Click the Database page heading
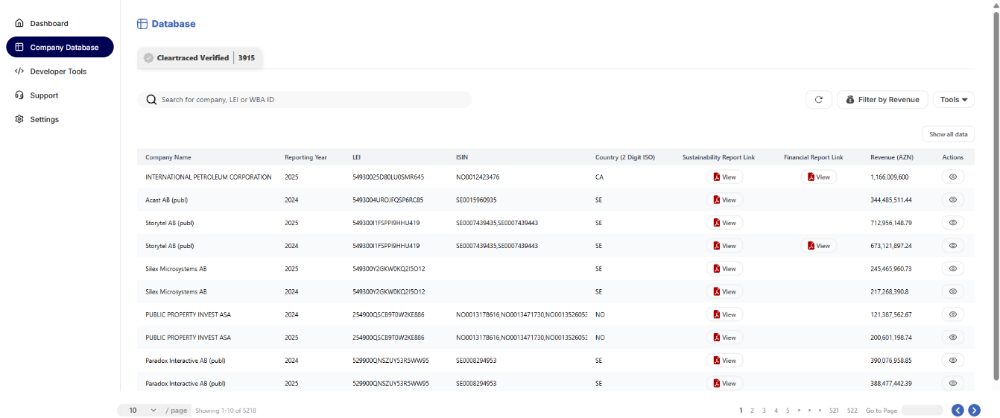1000x418 pixels. pos(166,24)
